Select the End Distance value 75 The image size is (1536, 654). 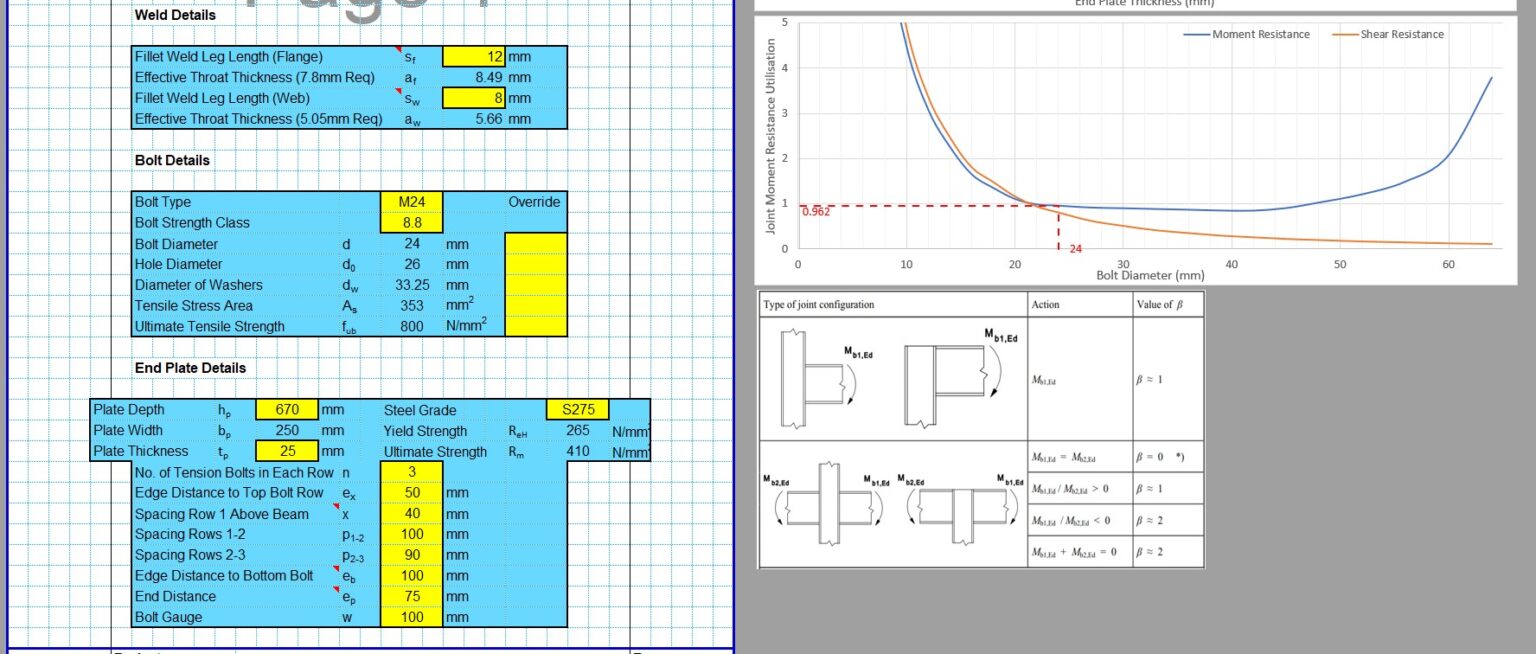click(x=411, y=596)
